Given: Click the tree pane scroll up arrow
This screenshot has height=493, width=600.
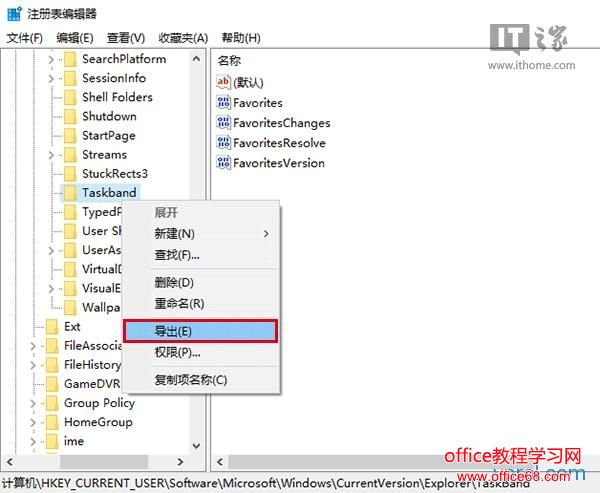Looking at the screenshot, I should pos(196,59).
